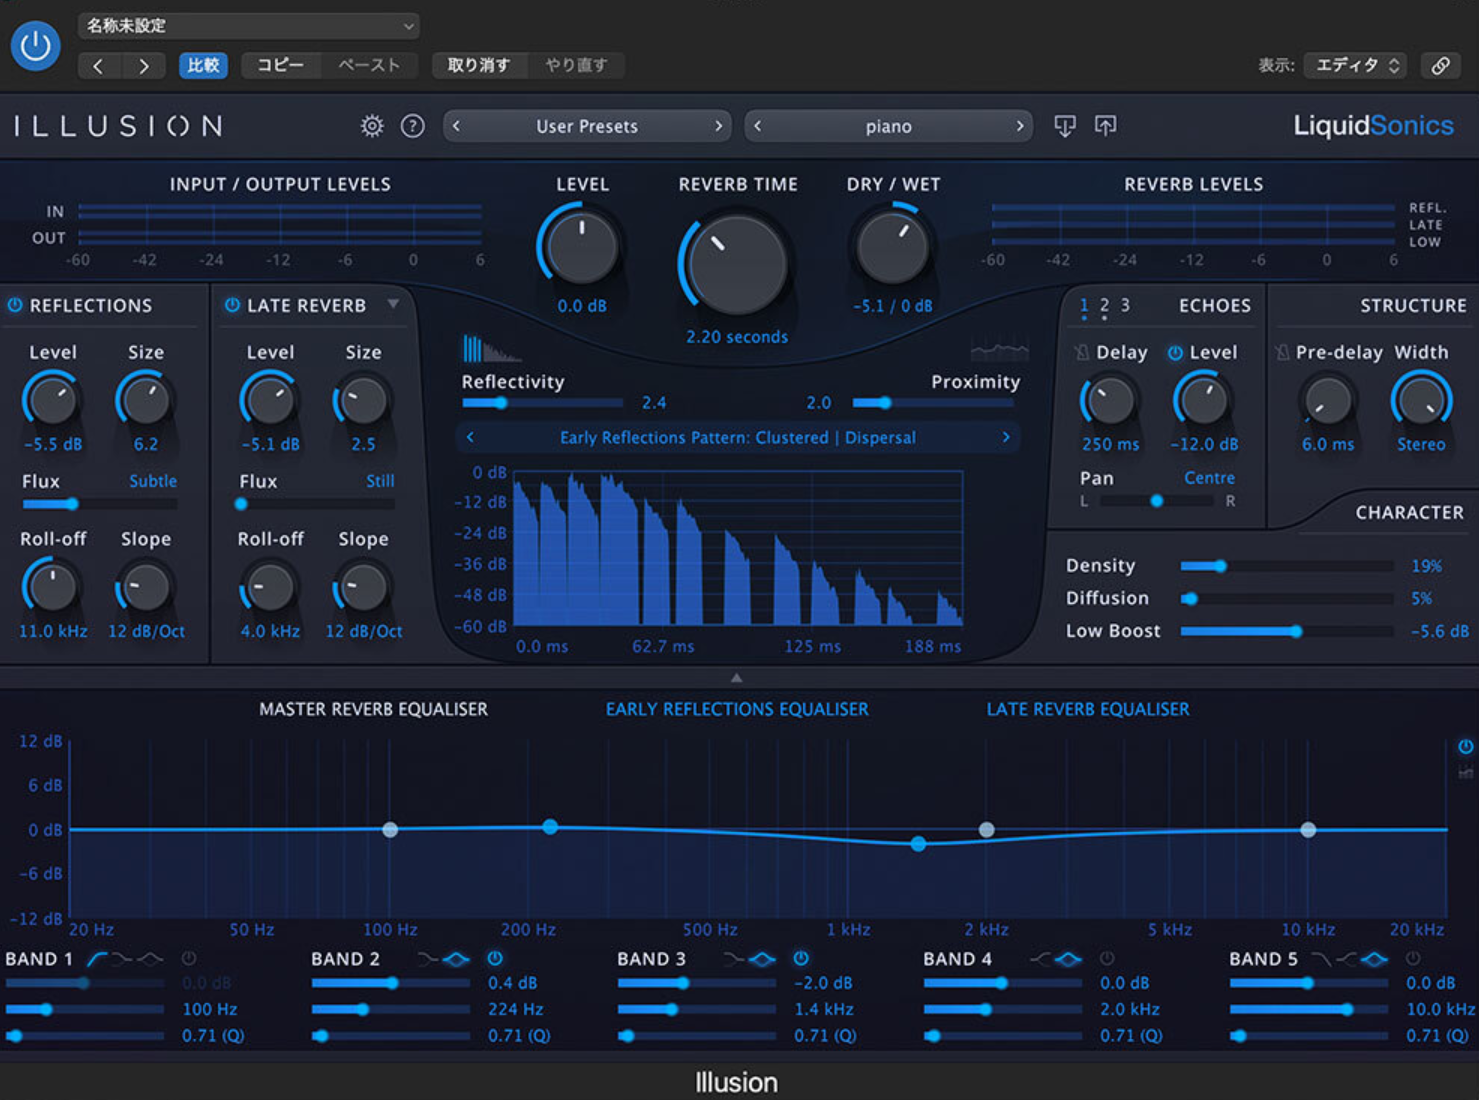This screenshot has height=1100, width=1479.
Task: Click the link chain icon at top right
Action: coord(1441,65)
